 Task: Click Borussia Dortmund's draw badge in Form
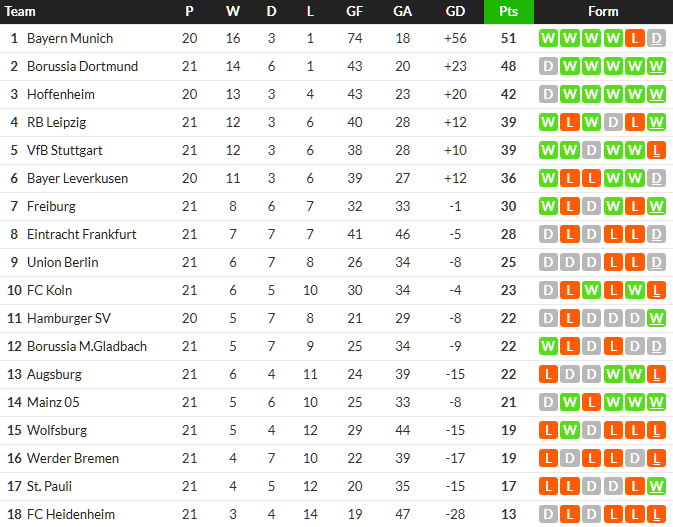[547, 67]
